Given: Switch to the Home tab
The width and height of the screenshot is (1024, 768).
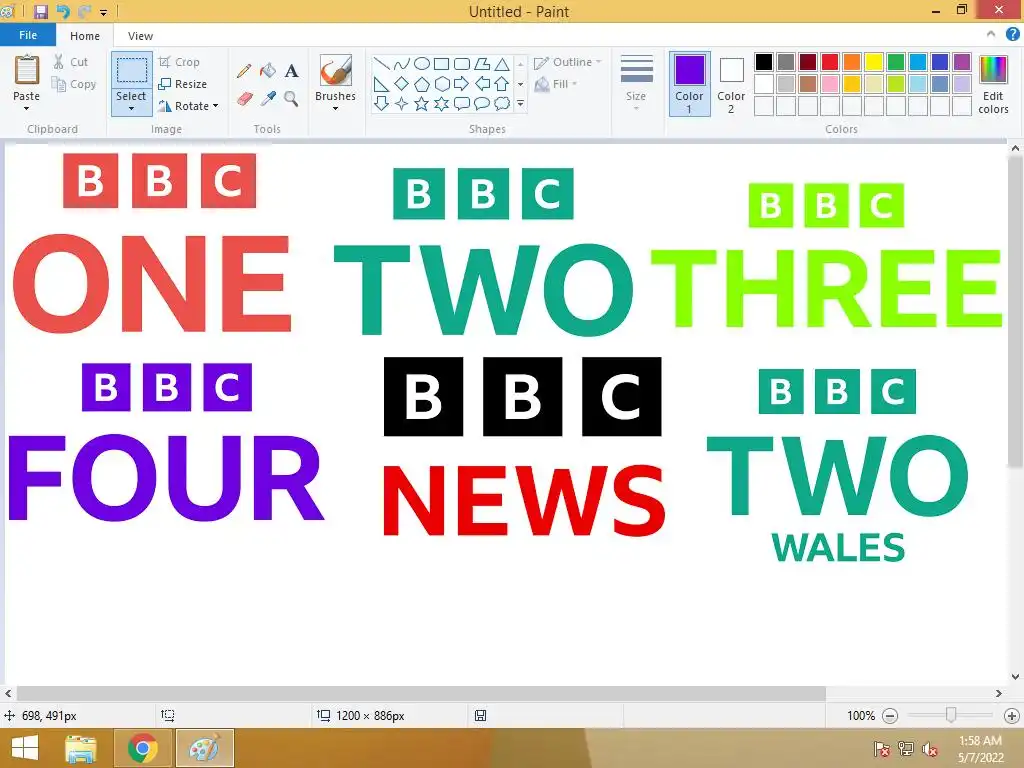Looking at the screenshot, I should 85,36.
